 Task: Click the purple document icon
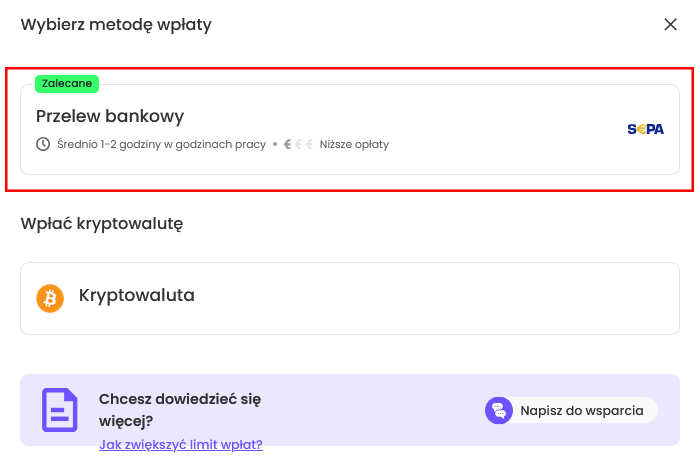[59, 410]
